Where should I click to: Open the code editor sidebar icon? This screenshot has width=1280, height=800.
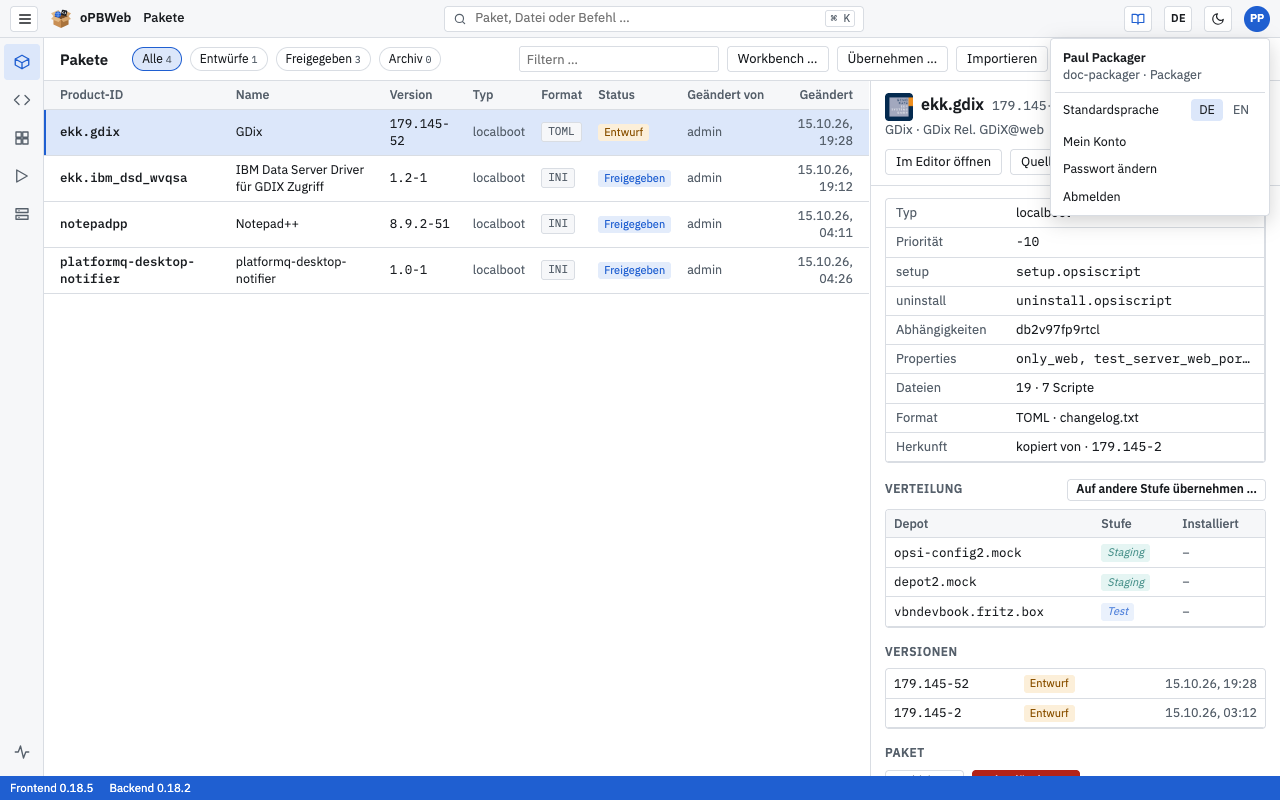click(22, 100)
